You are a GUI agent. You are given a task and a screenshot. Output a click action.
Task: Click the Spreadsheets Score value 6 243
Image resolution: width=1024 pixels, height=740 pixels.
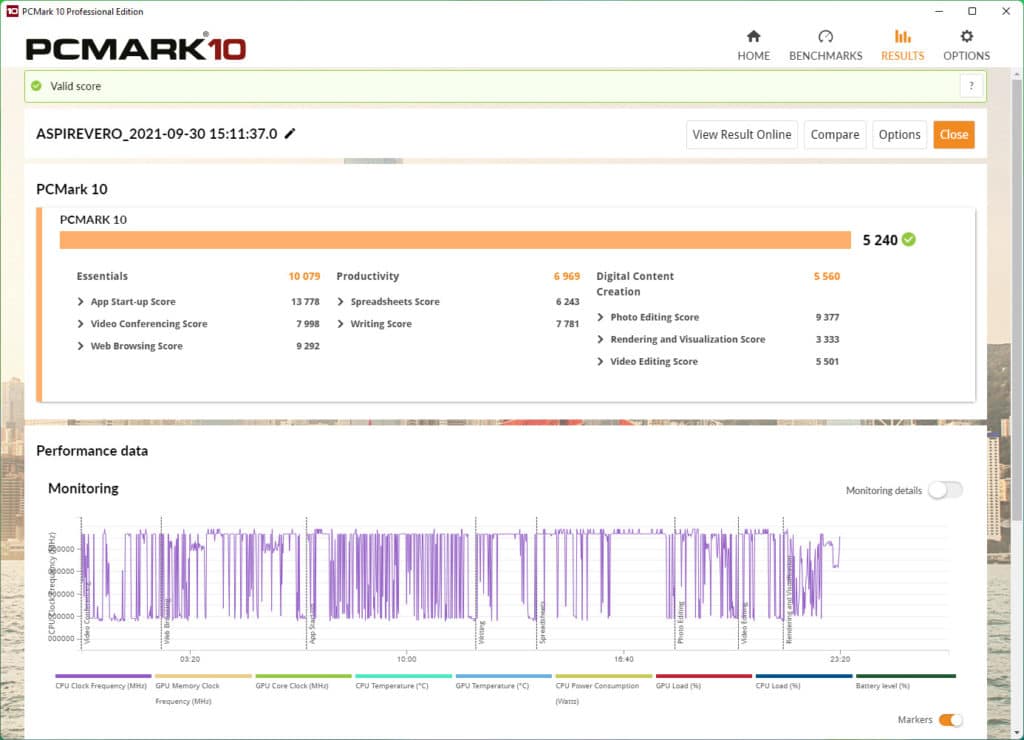coord(568,302)
